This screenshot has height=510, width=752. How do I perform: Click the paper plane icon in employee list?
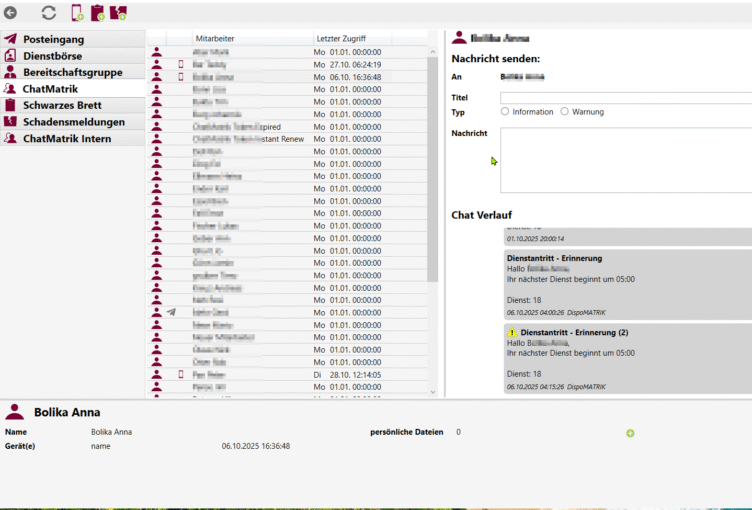tap(171, 312)
